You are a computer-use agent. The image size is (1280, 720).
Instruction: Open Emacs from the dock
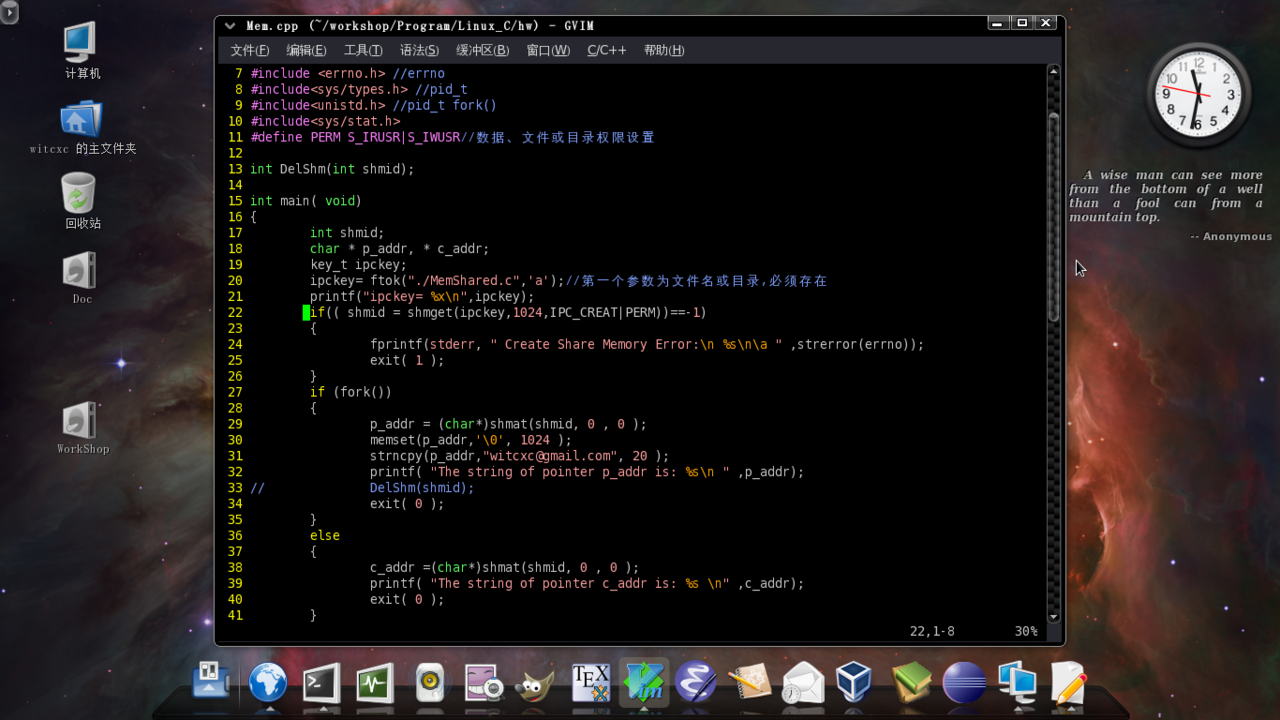click(x=696, y=684)
